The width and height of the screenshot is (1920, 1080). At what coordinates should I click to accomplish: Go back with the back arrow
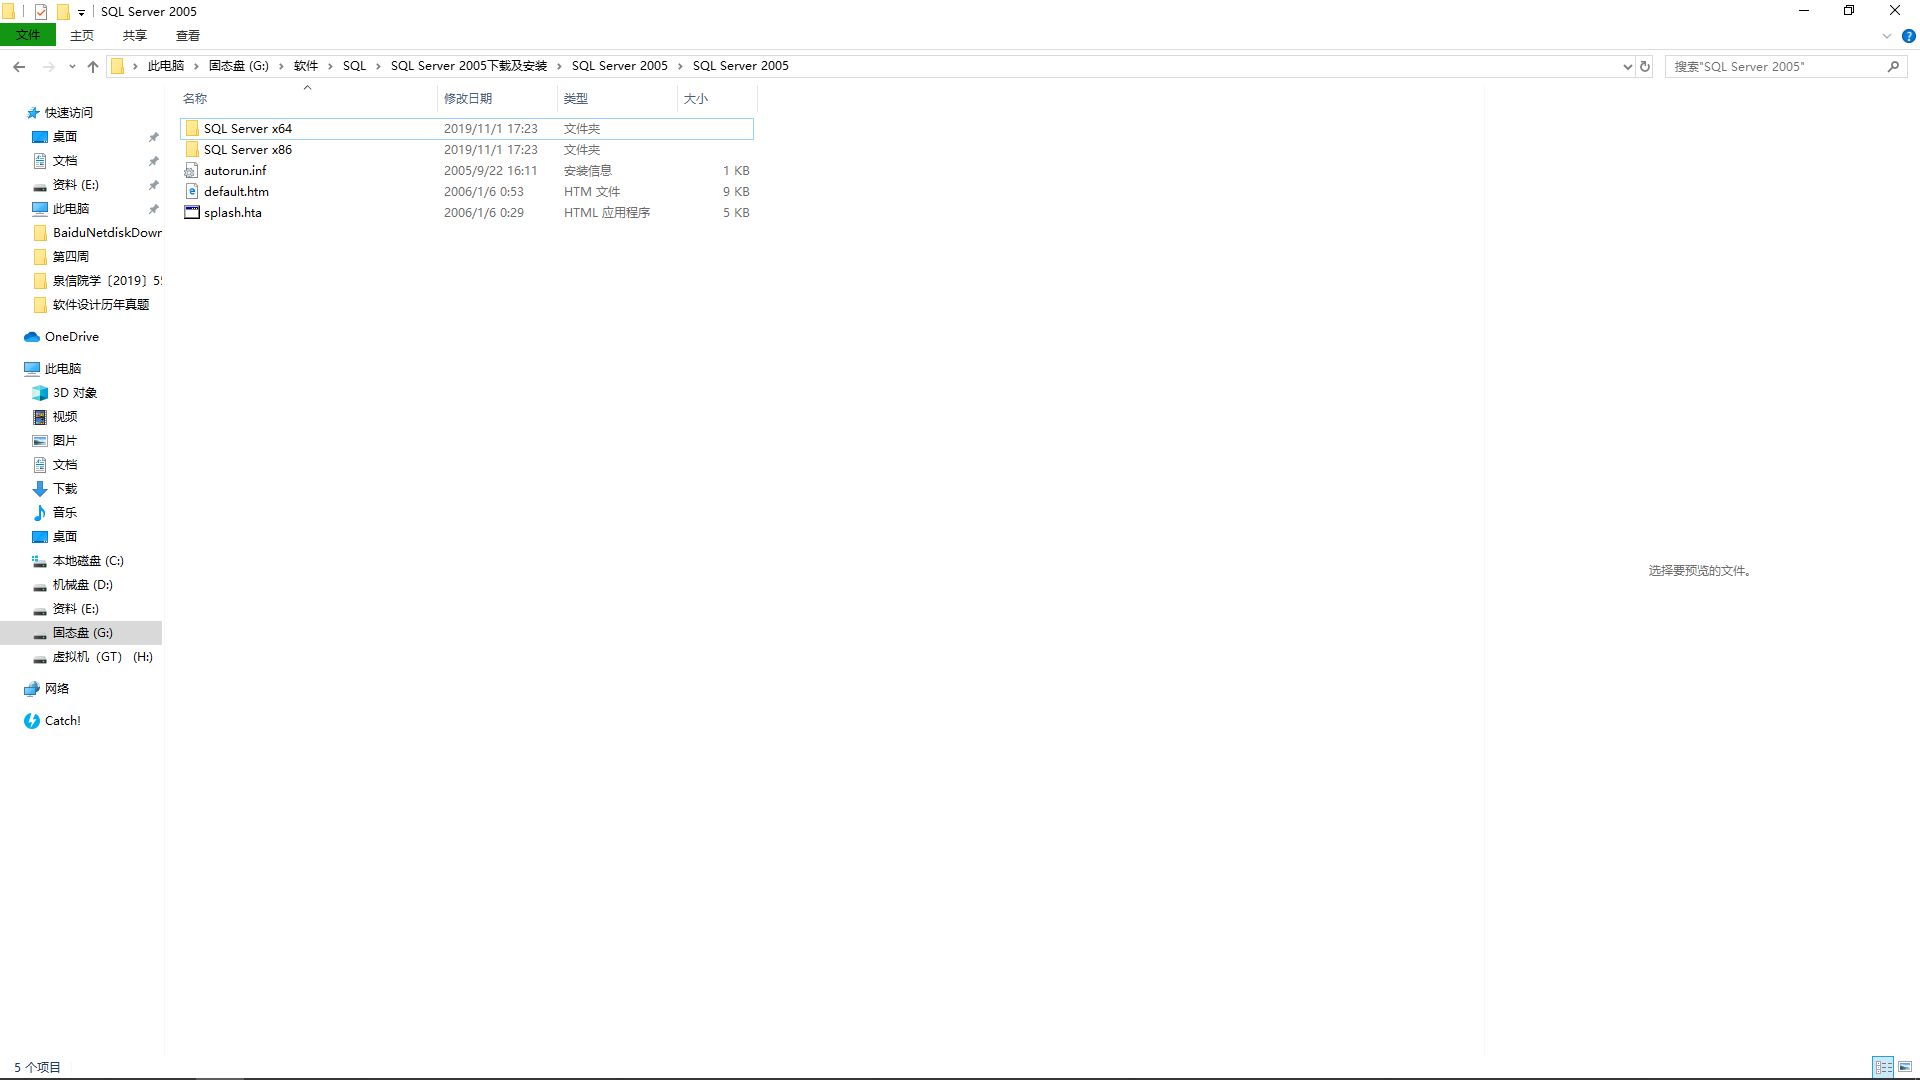point(19,67)
